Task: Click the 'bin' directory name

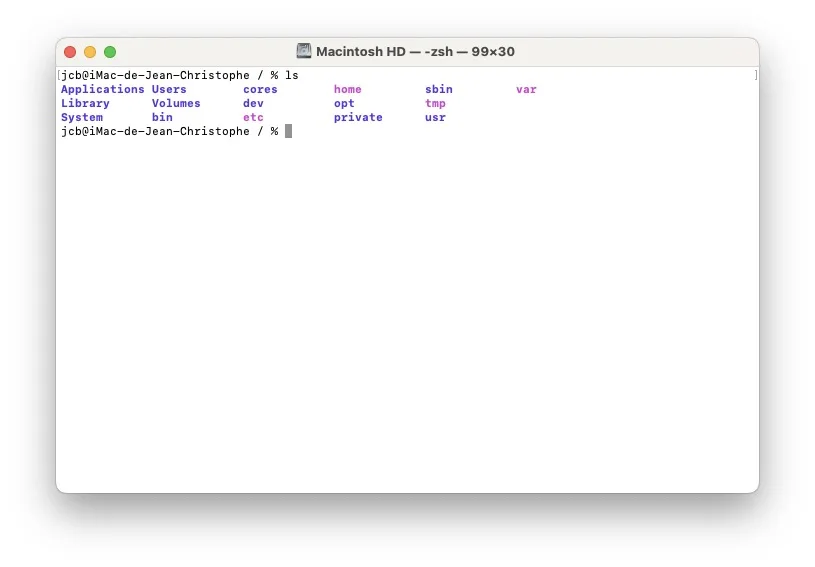Action: click(162, 117)
